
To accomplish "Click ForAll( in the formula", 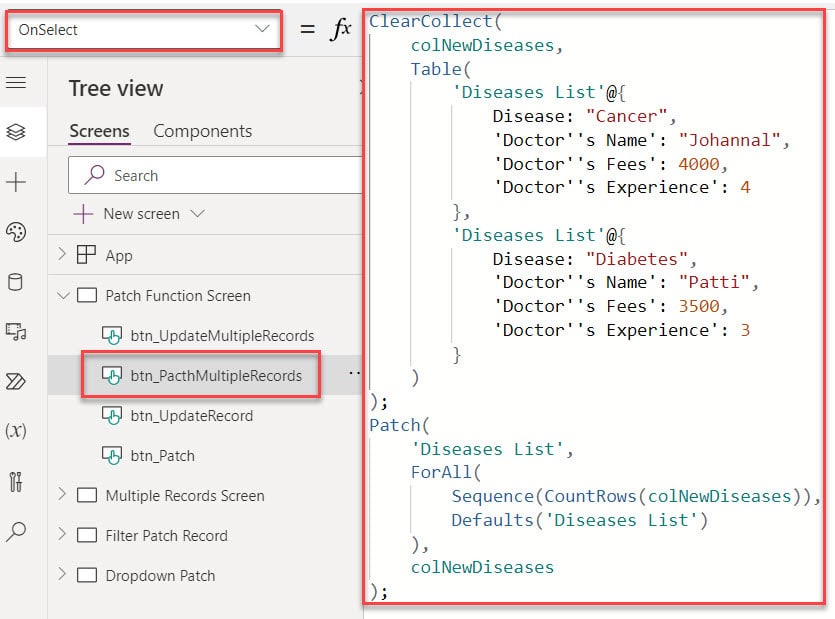I will coord(445,472).
